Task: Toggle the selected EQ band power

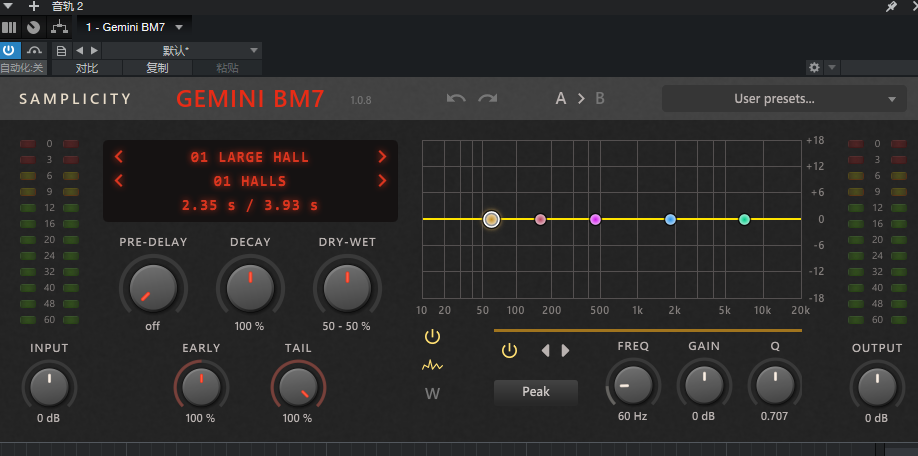Action: tap(509, 351)
